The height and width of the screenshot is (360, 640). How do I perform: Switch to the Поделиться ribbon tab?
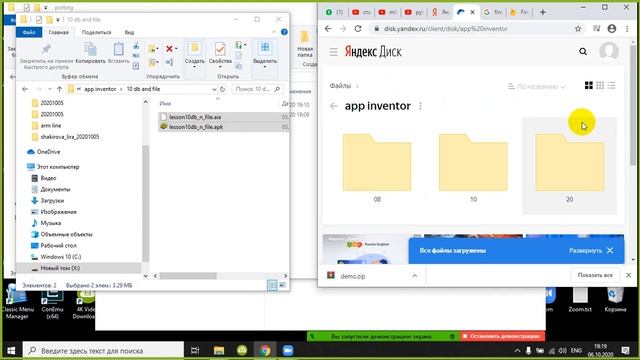[96, 32]
